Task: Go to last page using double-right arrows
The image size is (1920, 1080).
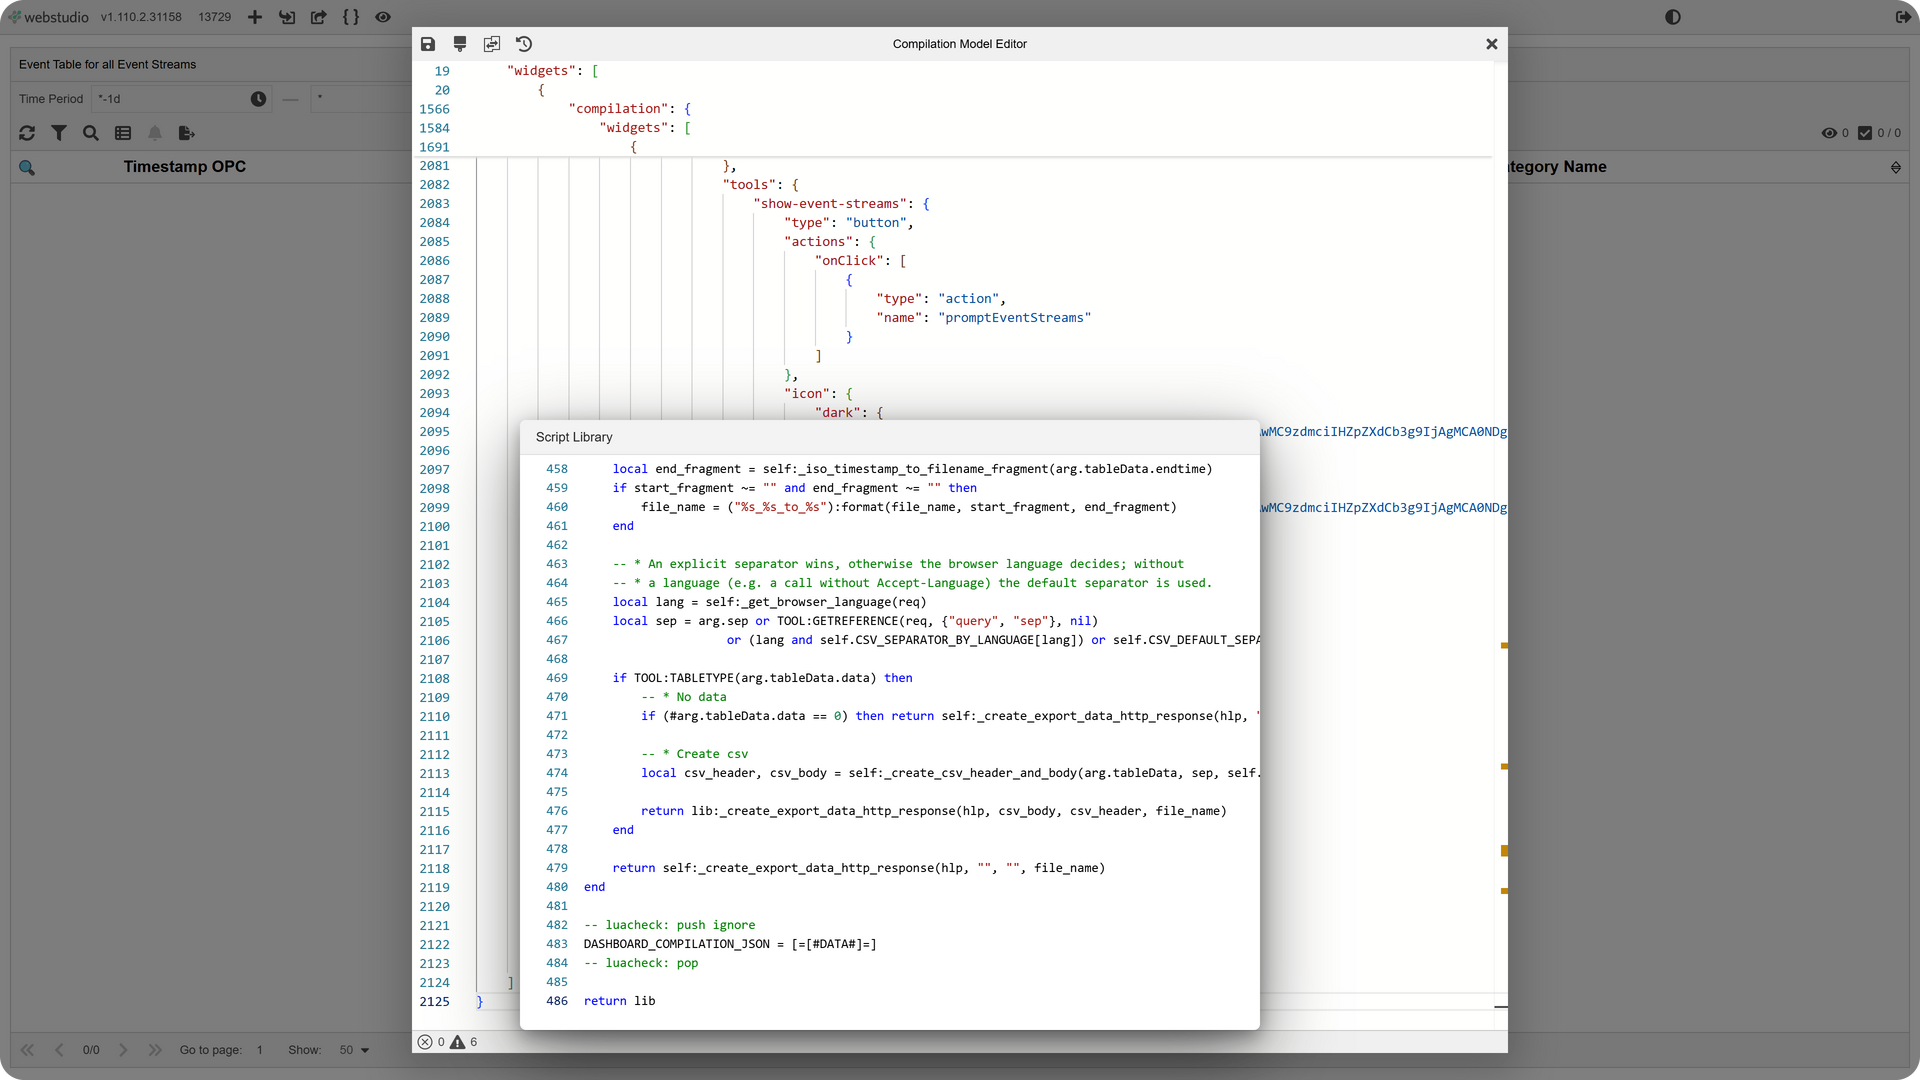Action: pos(155,1050)
